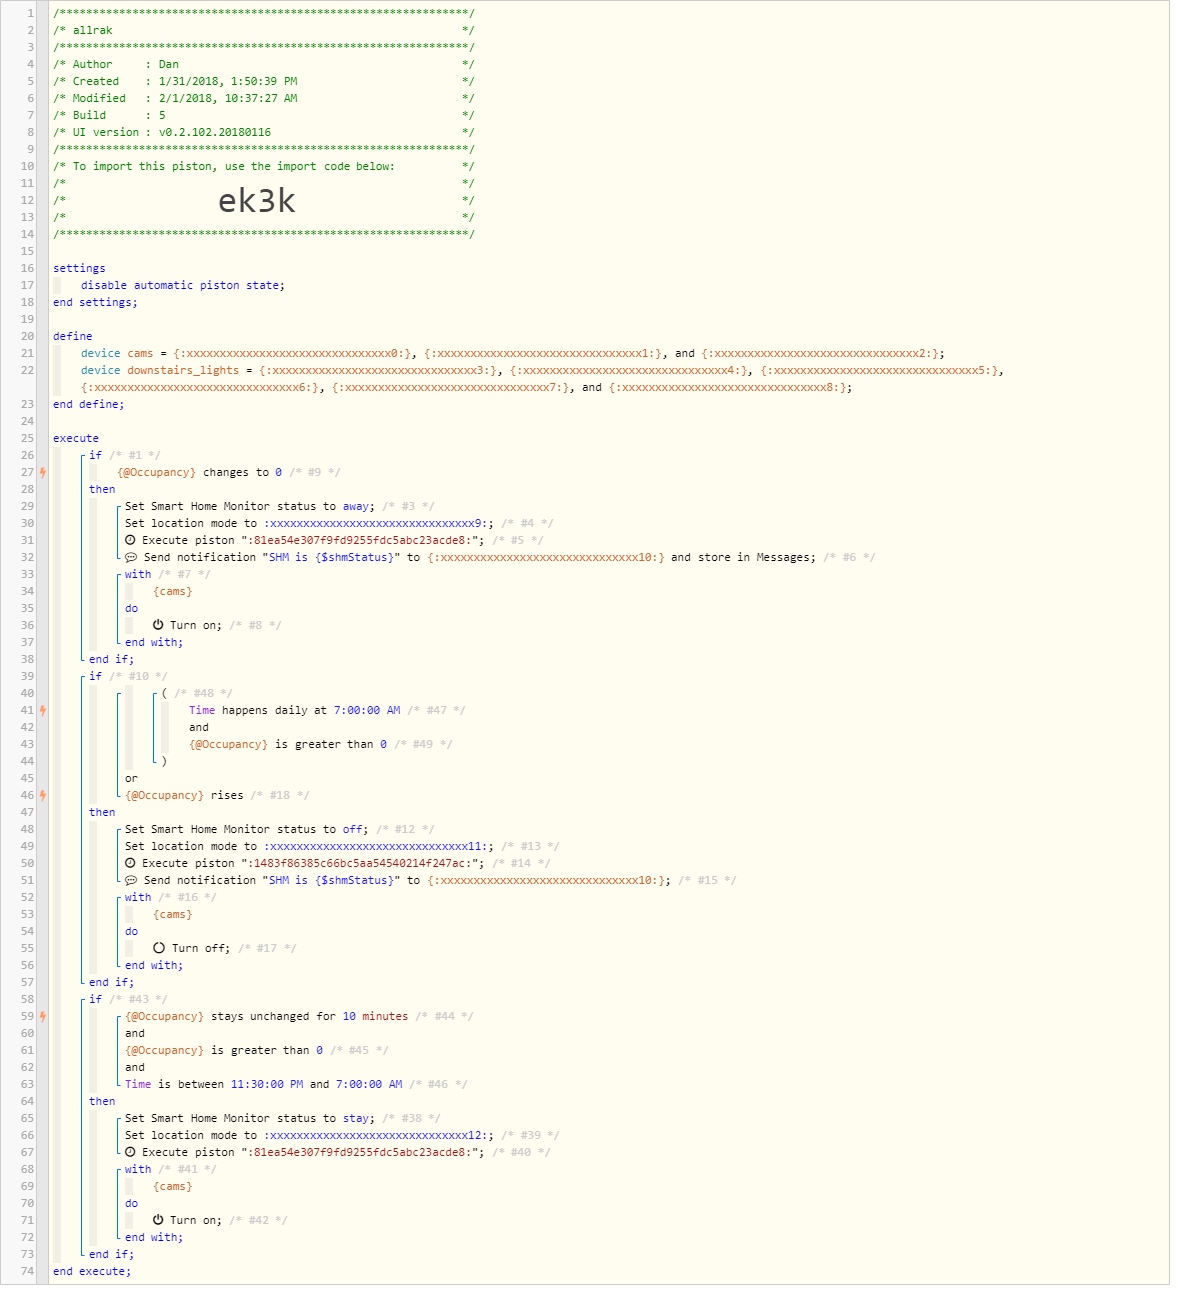Click '{@Occupancy} is greater than 0' condition #49
The width and height of the screenshot is (1178, 1293).
(288, 744)
